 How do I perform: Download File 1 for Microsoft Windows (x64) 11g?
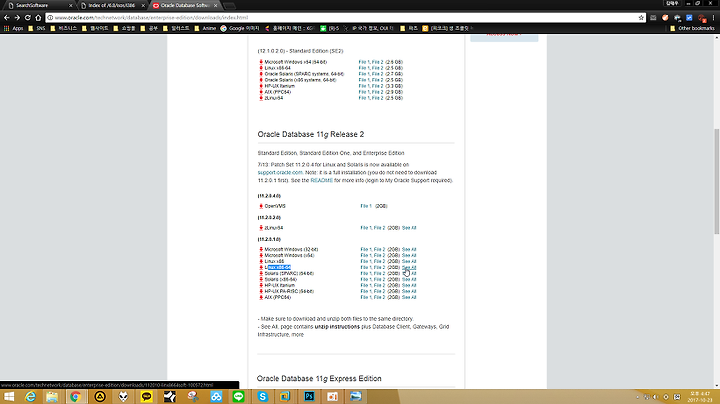366,255
